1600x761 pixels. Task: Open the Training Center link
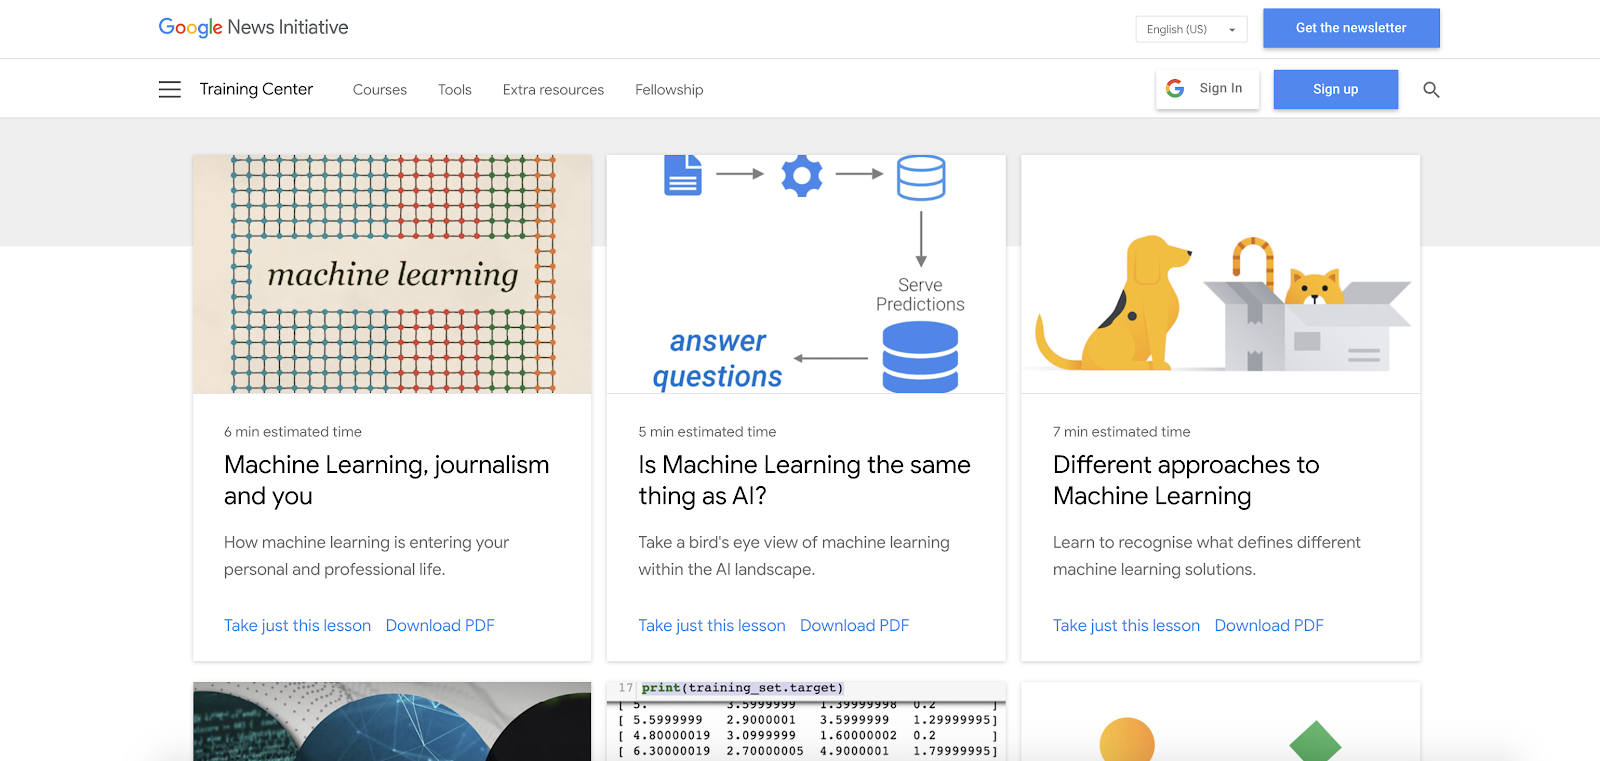(x=256, y=89)
